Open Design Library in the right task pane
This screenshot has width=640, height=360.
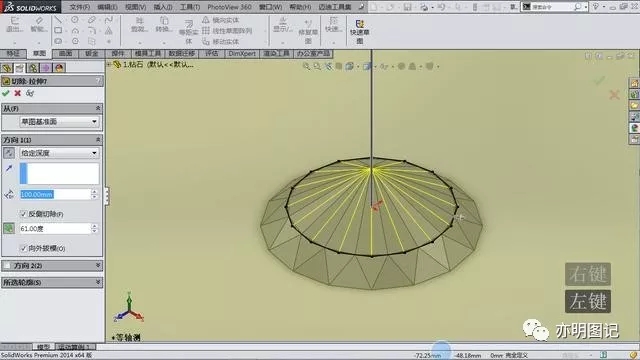tap(634, 95)
